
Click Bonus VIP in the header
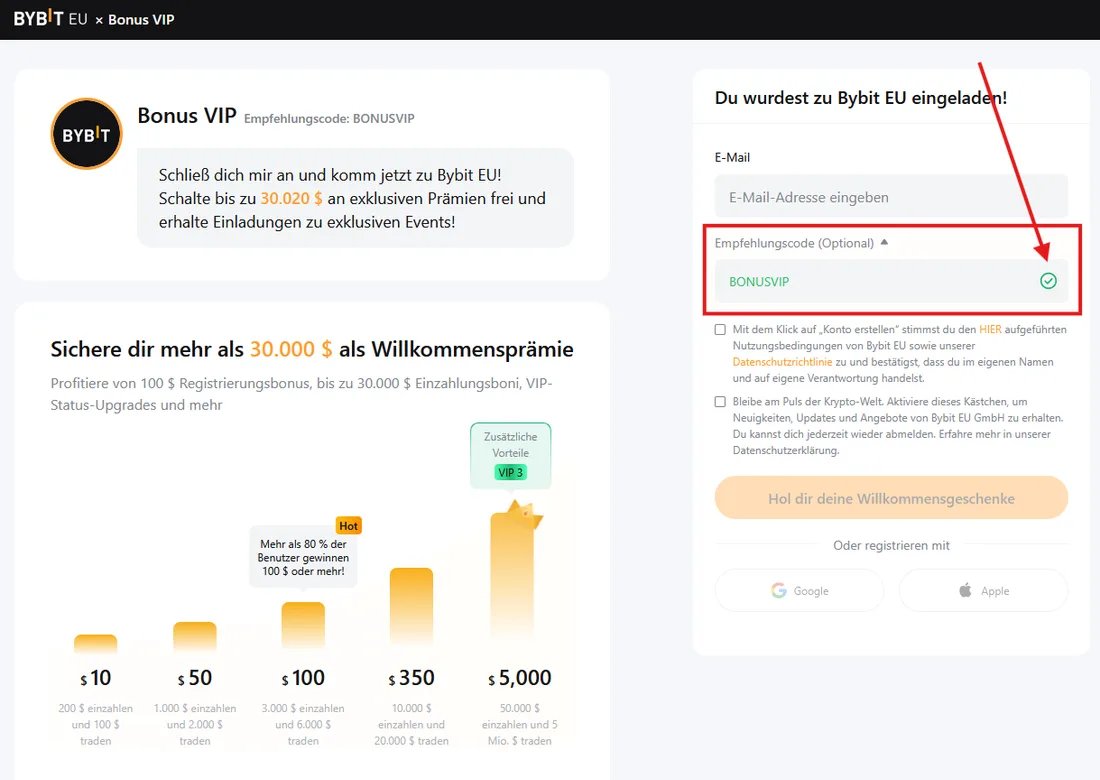141,20
